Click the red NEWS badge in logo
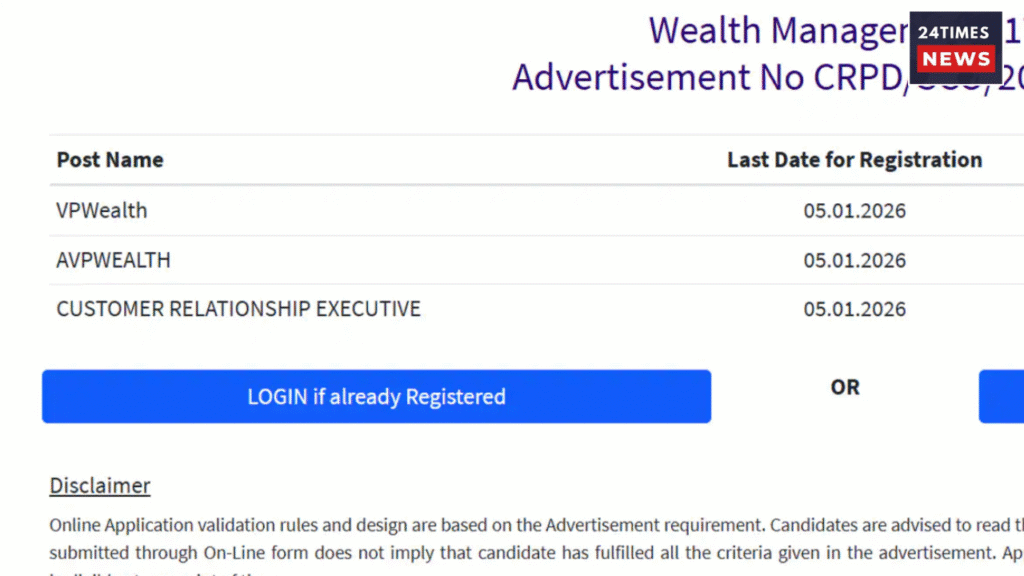Viewport: 1024px width, 576px height. [x=956, y=60]
